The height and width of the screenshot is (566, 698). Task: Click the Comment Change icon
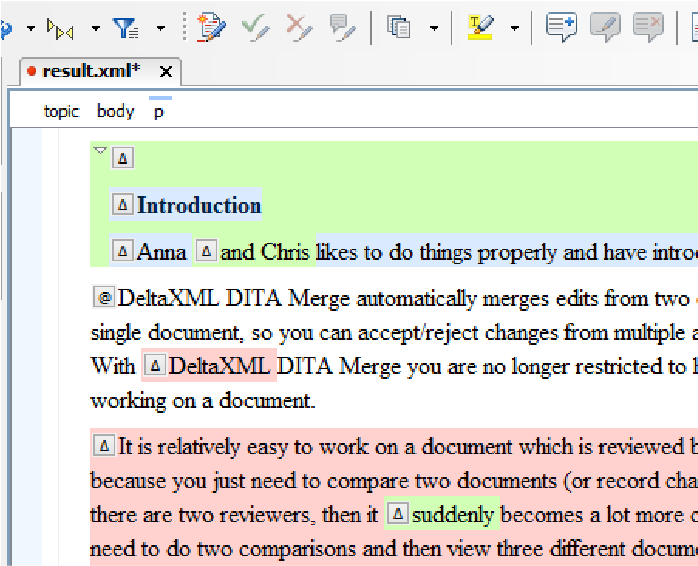point(342,27)
